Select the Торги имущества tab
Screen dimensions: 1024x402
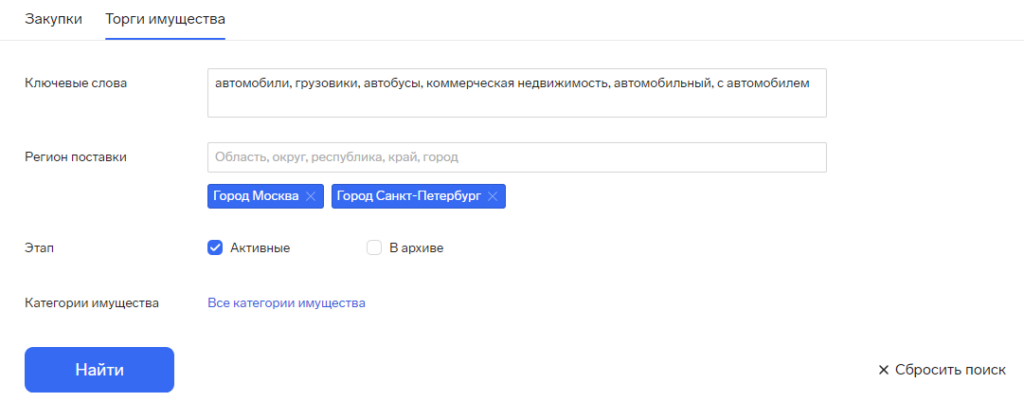pos(165,19)
